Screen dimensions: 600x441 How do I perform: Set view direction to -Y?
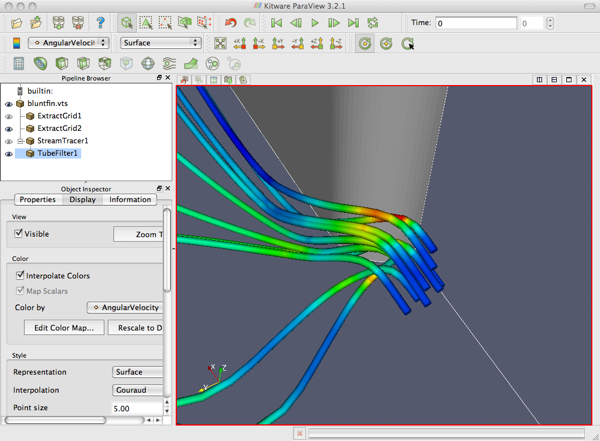point(297,43)
